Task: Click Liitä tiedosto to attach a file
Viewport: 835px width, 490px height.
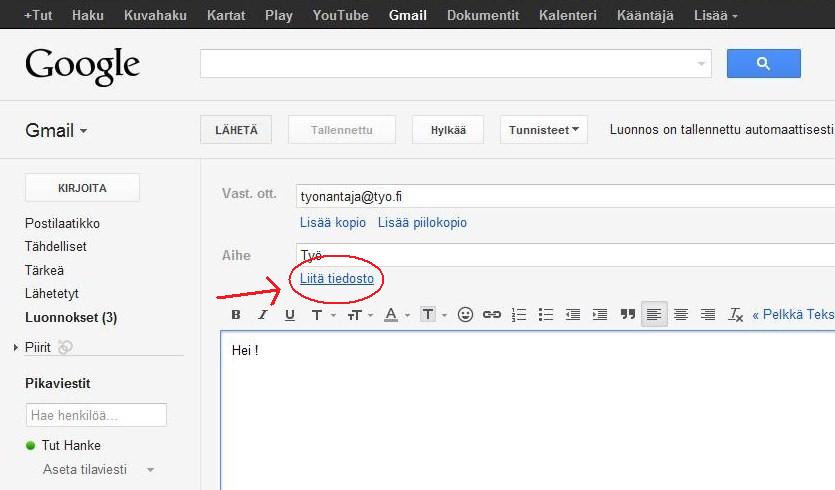Action: pyautogui.click(x=337, y=279)
